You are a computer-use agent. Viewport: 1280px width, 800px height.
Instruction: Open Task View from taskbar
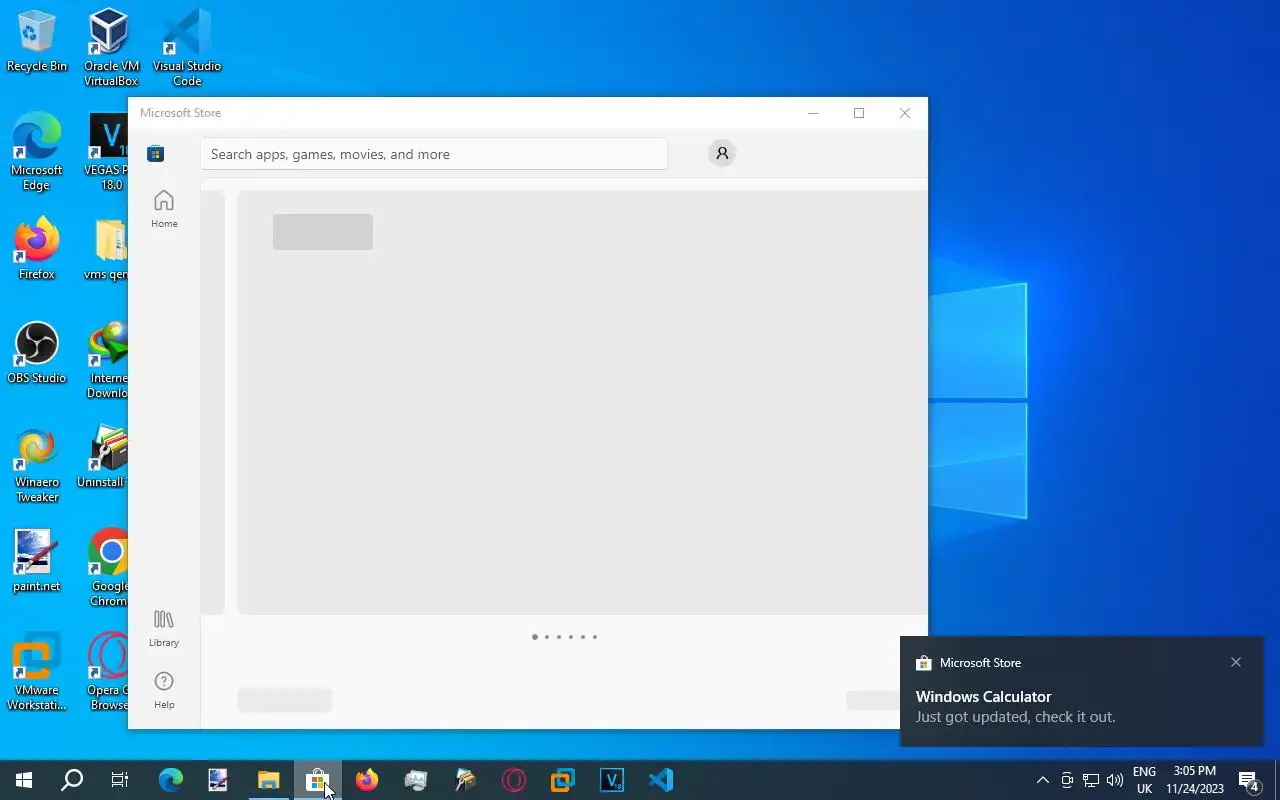pyautogui.click(x=120, y=780)
